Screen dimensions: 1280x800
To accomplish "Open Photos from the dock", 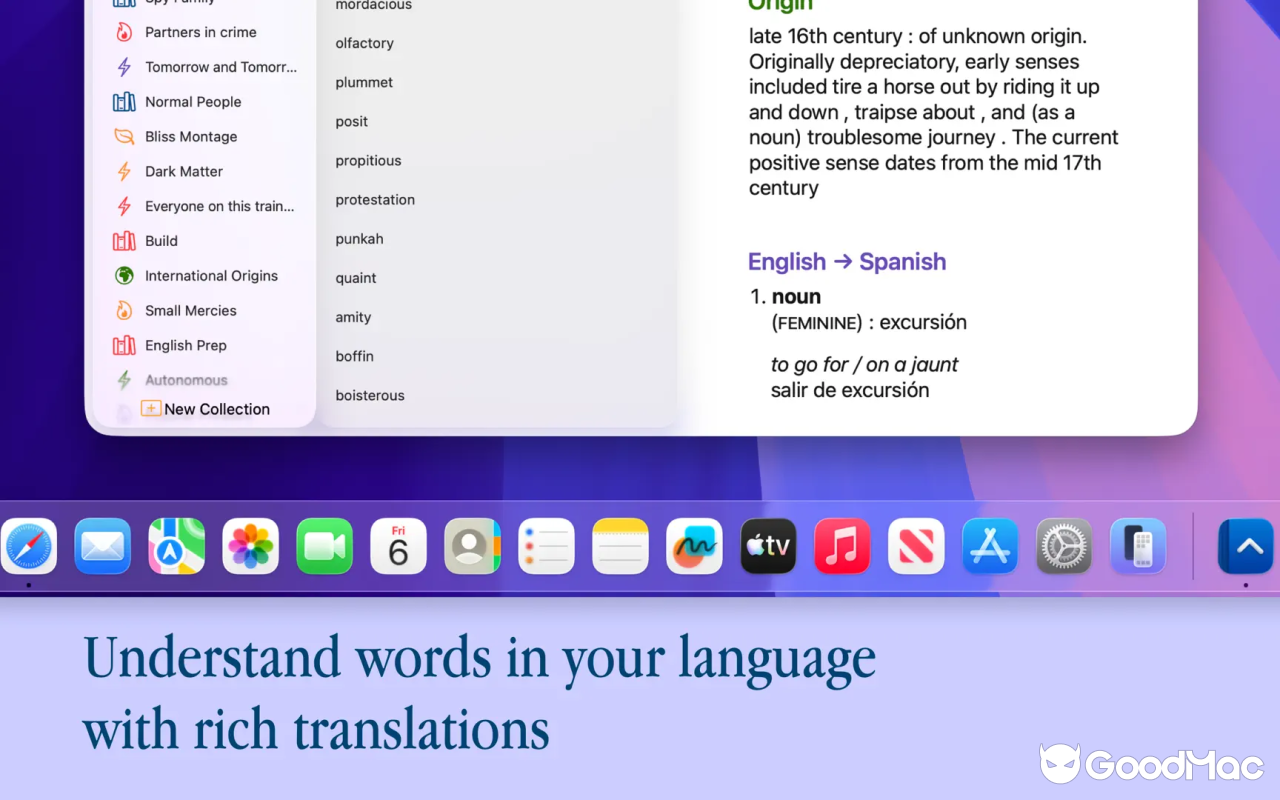I will pyautogui.click(x=251, y=546).
